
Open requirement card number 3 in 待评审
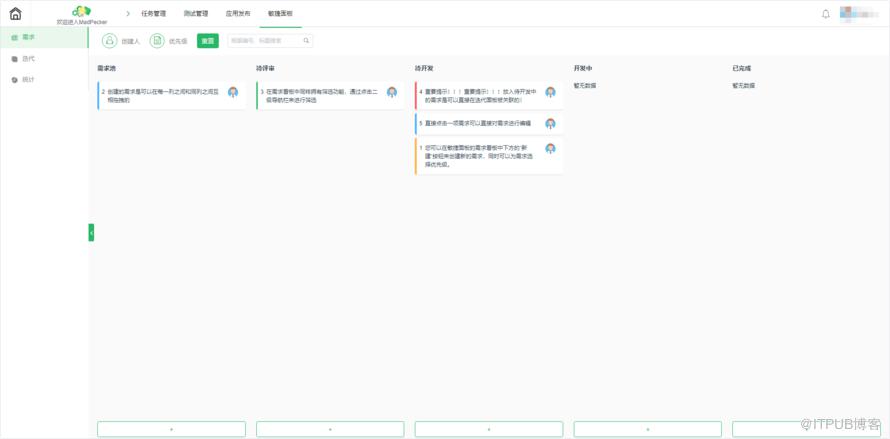coord(330,95)
